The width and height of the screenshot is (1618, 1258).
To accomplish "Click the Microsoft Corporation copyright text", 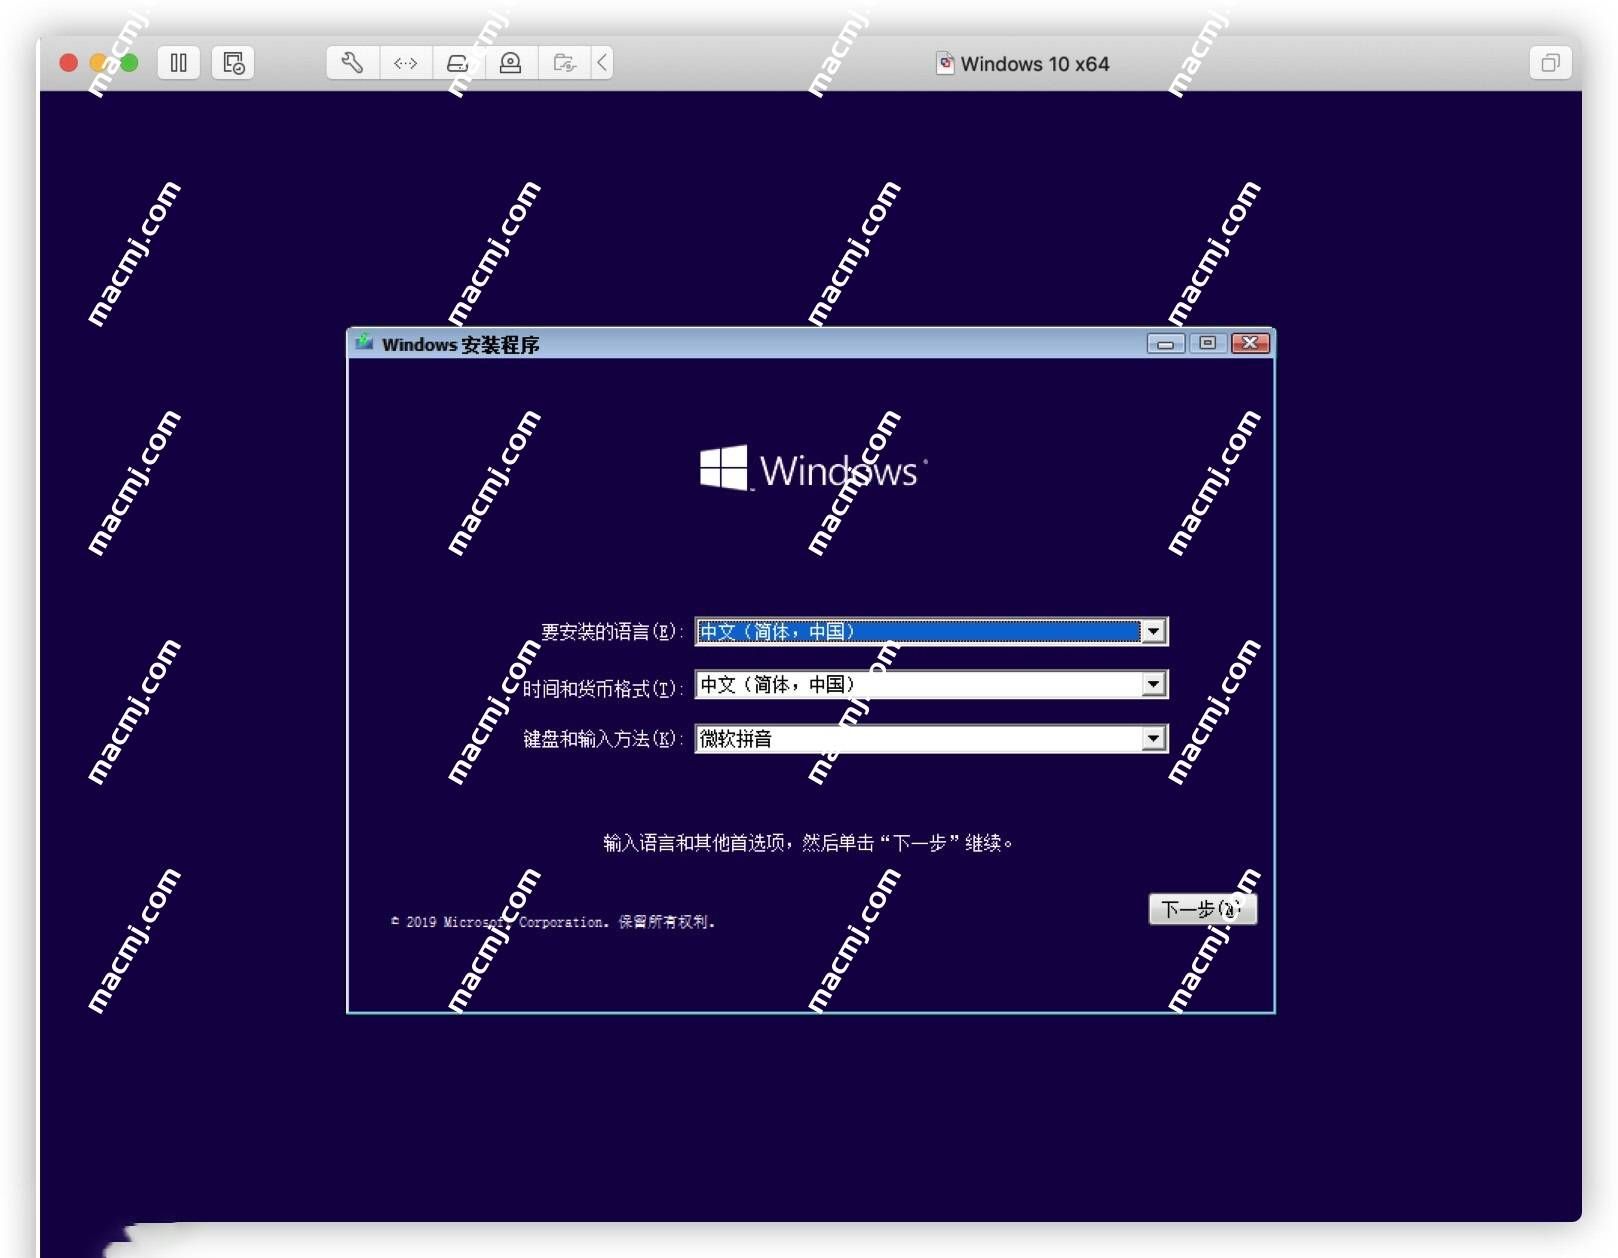I will pyautogui.click(x=553, y=922).
